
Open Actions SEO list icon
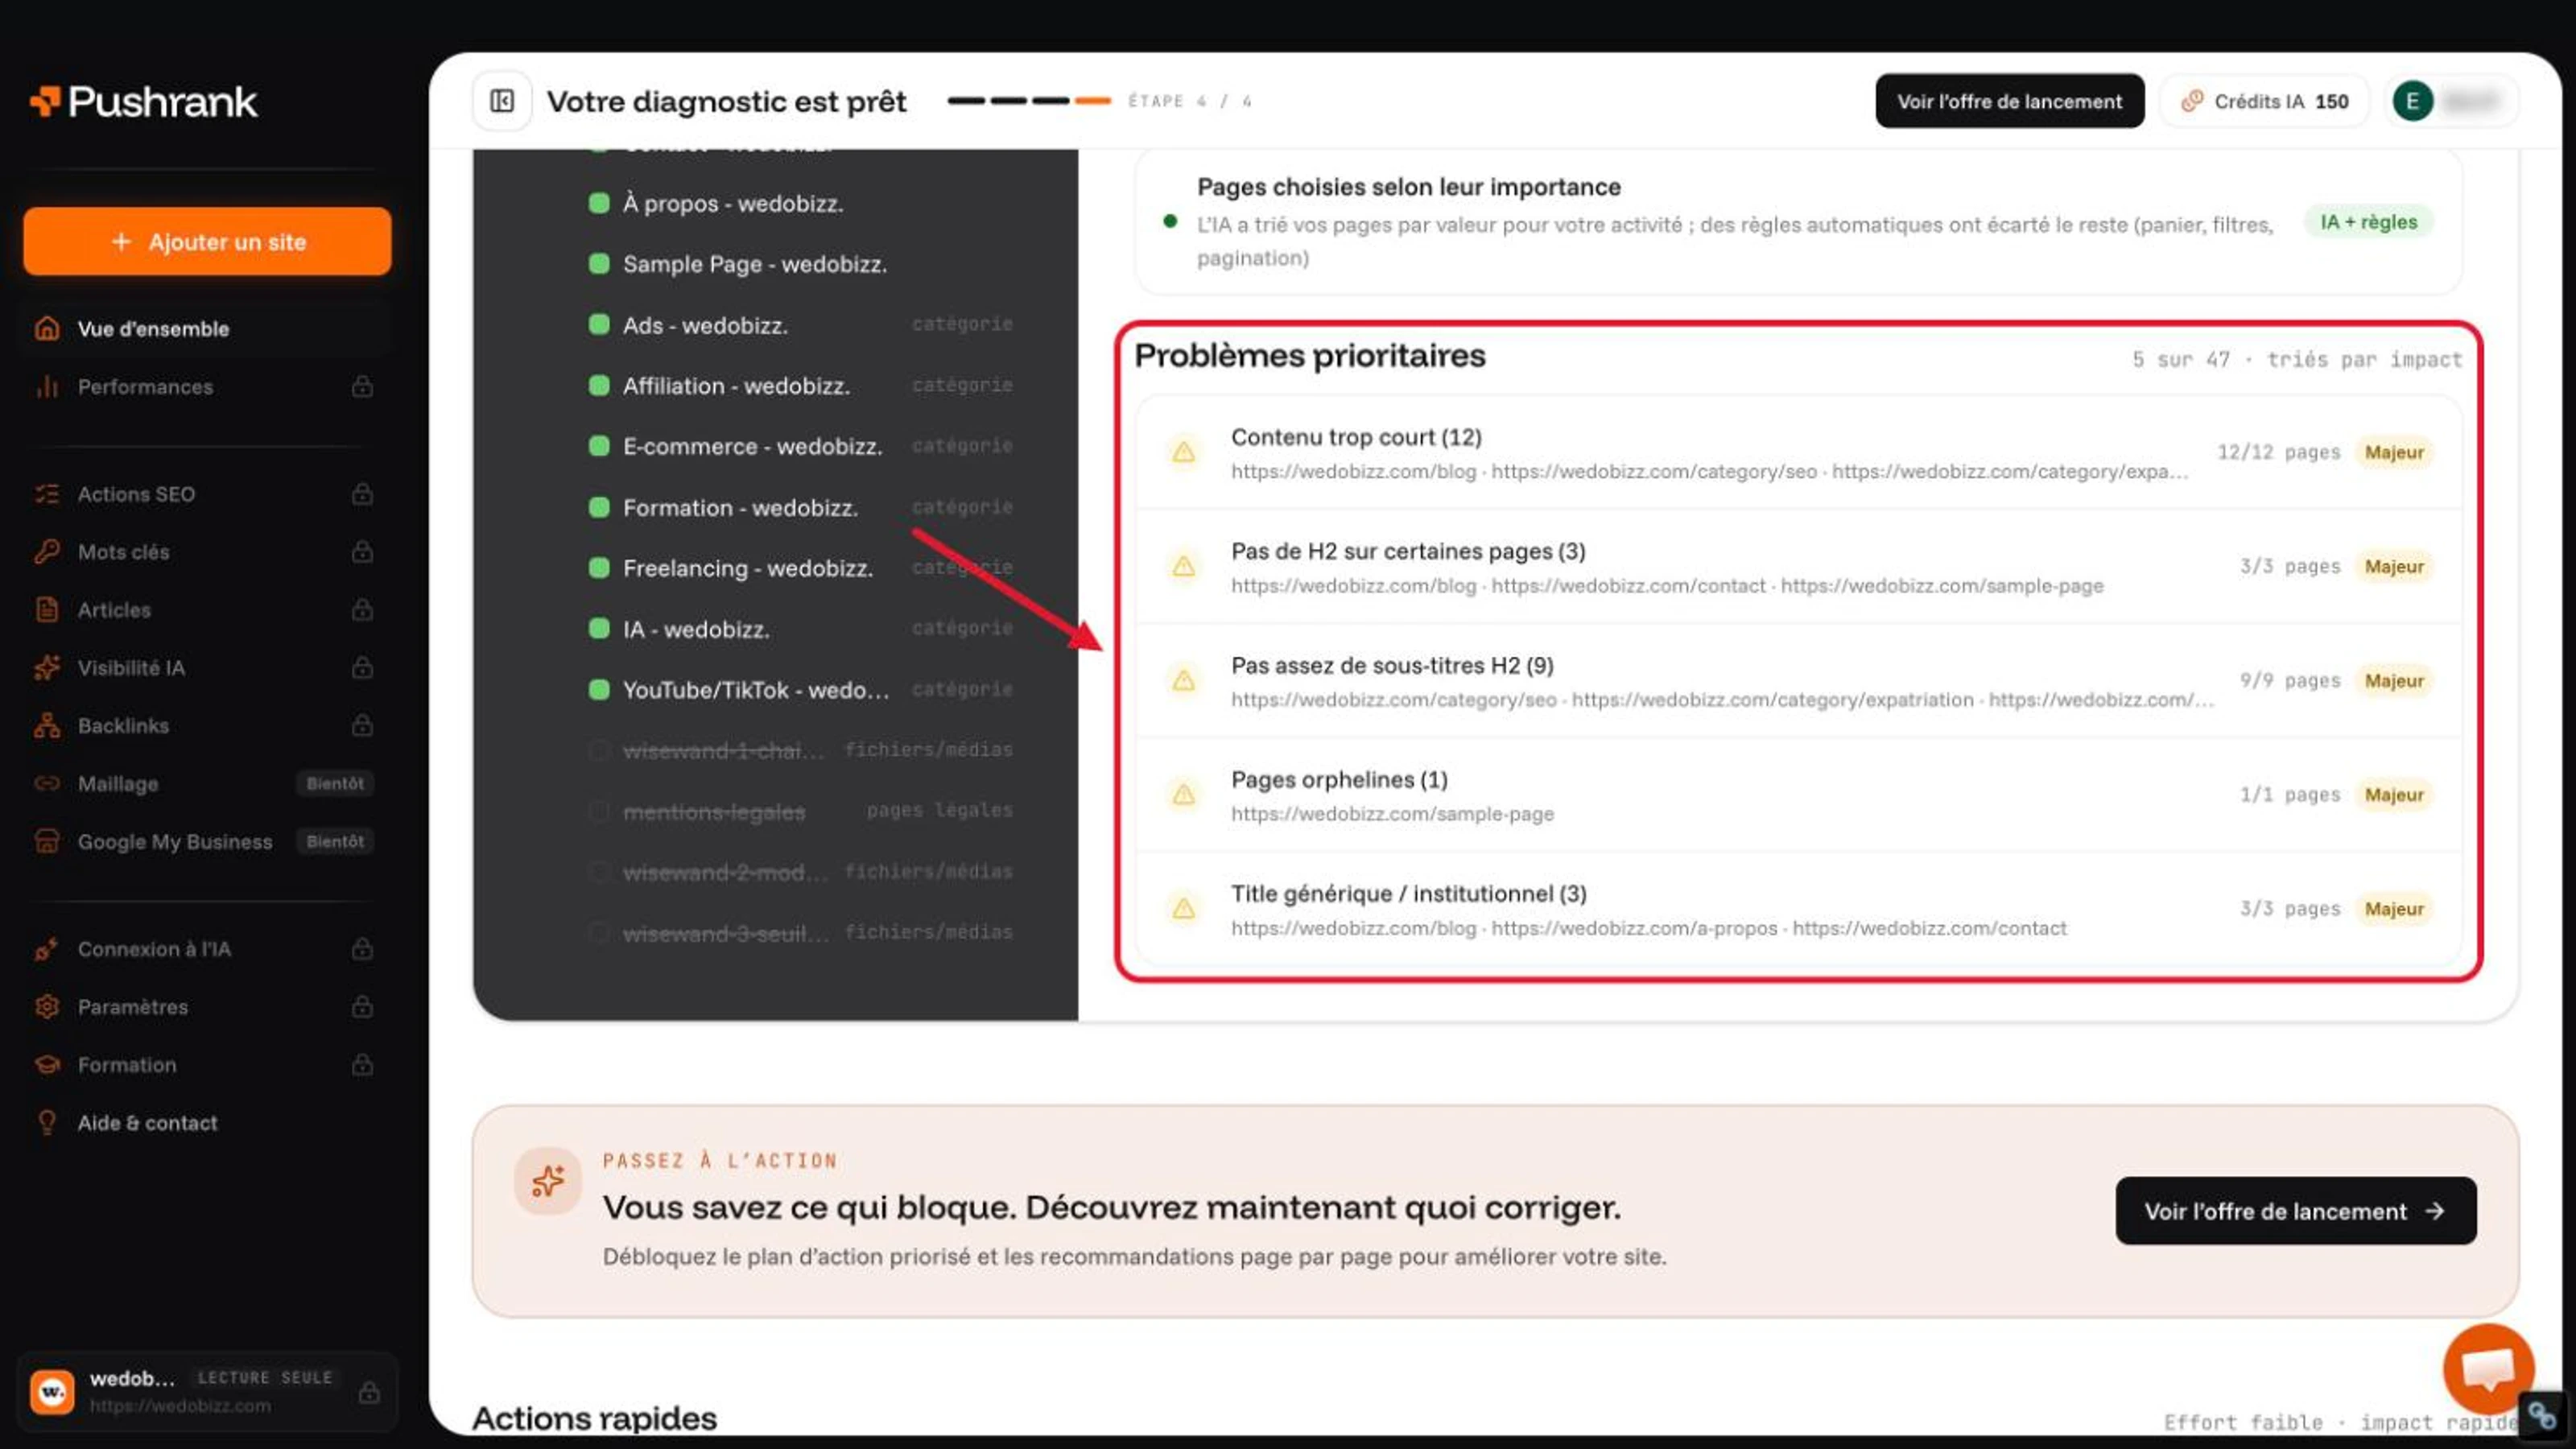click(x=47, y=494)
